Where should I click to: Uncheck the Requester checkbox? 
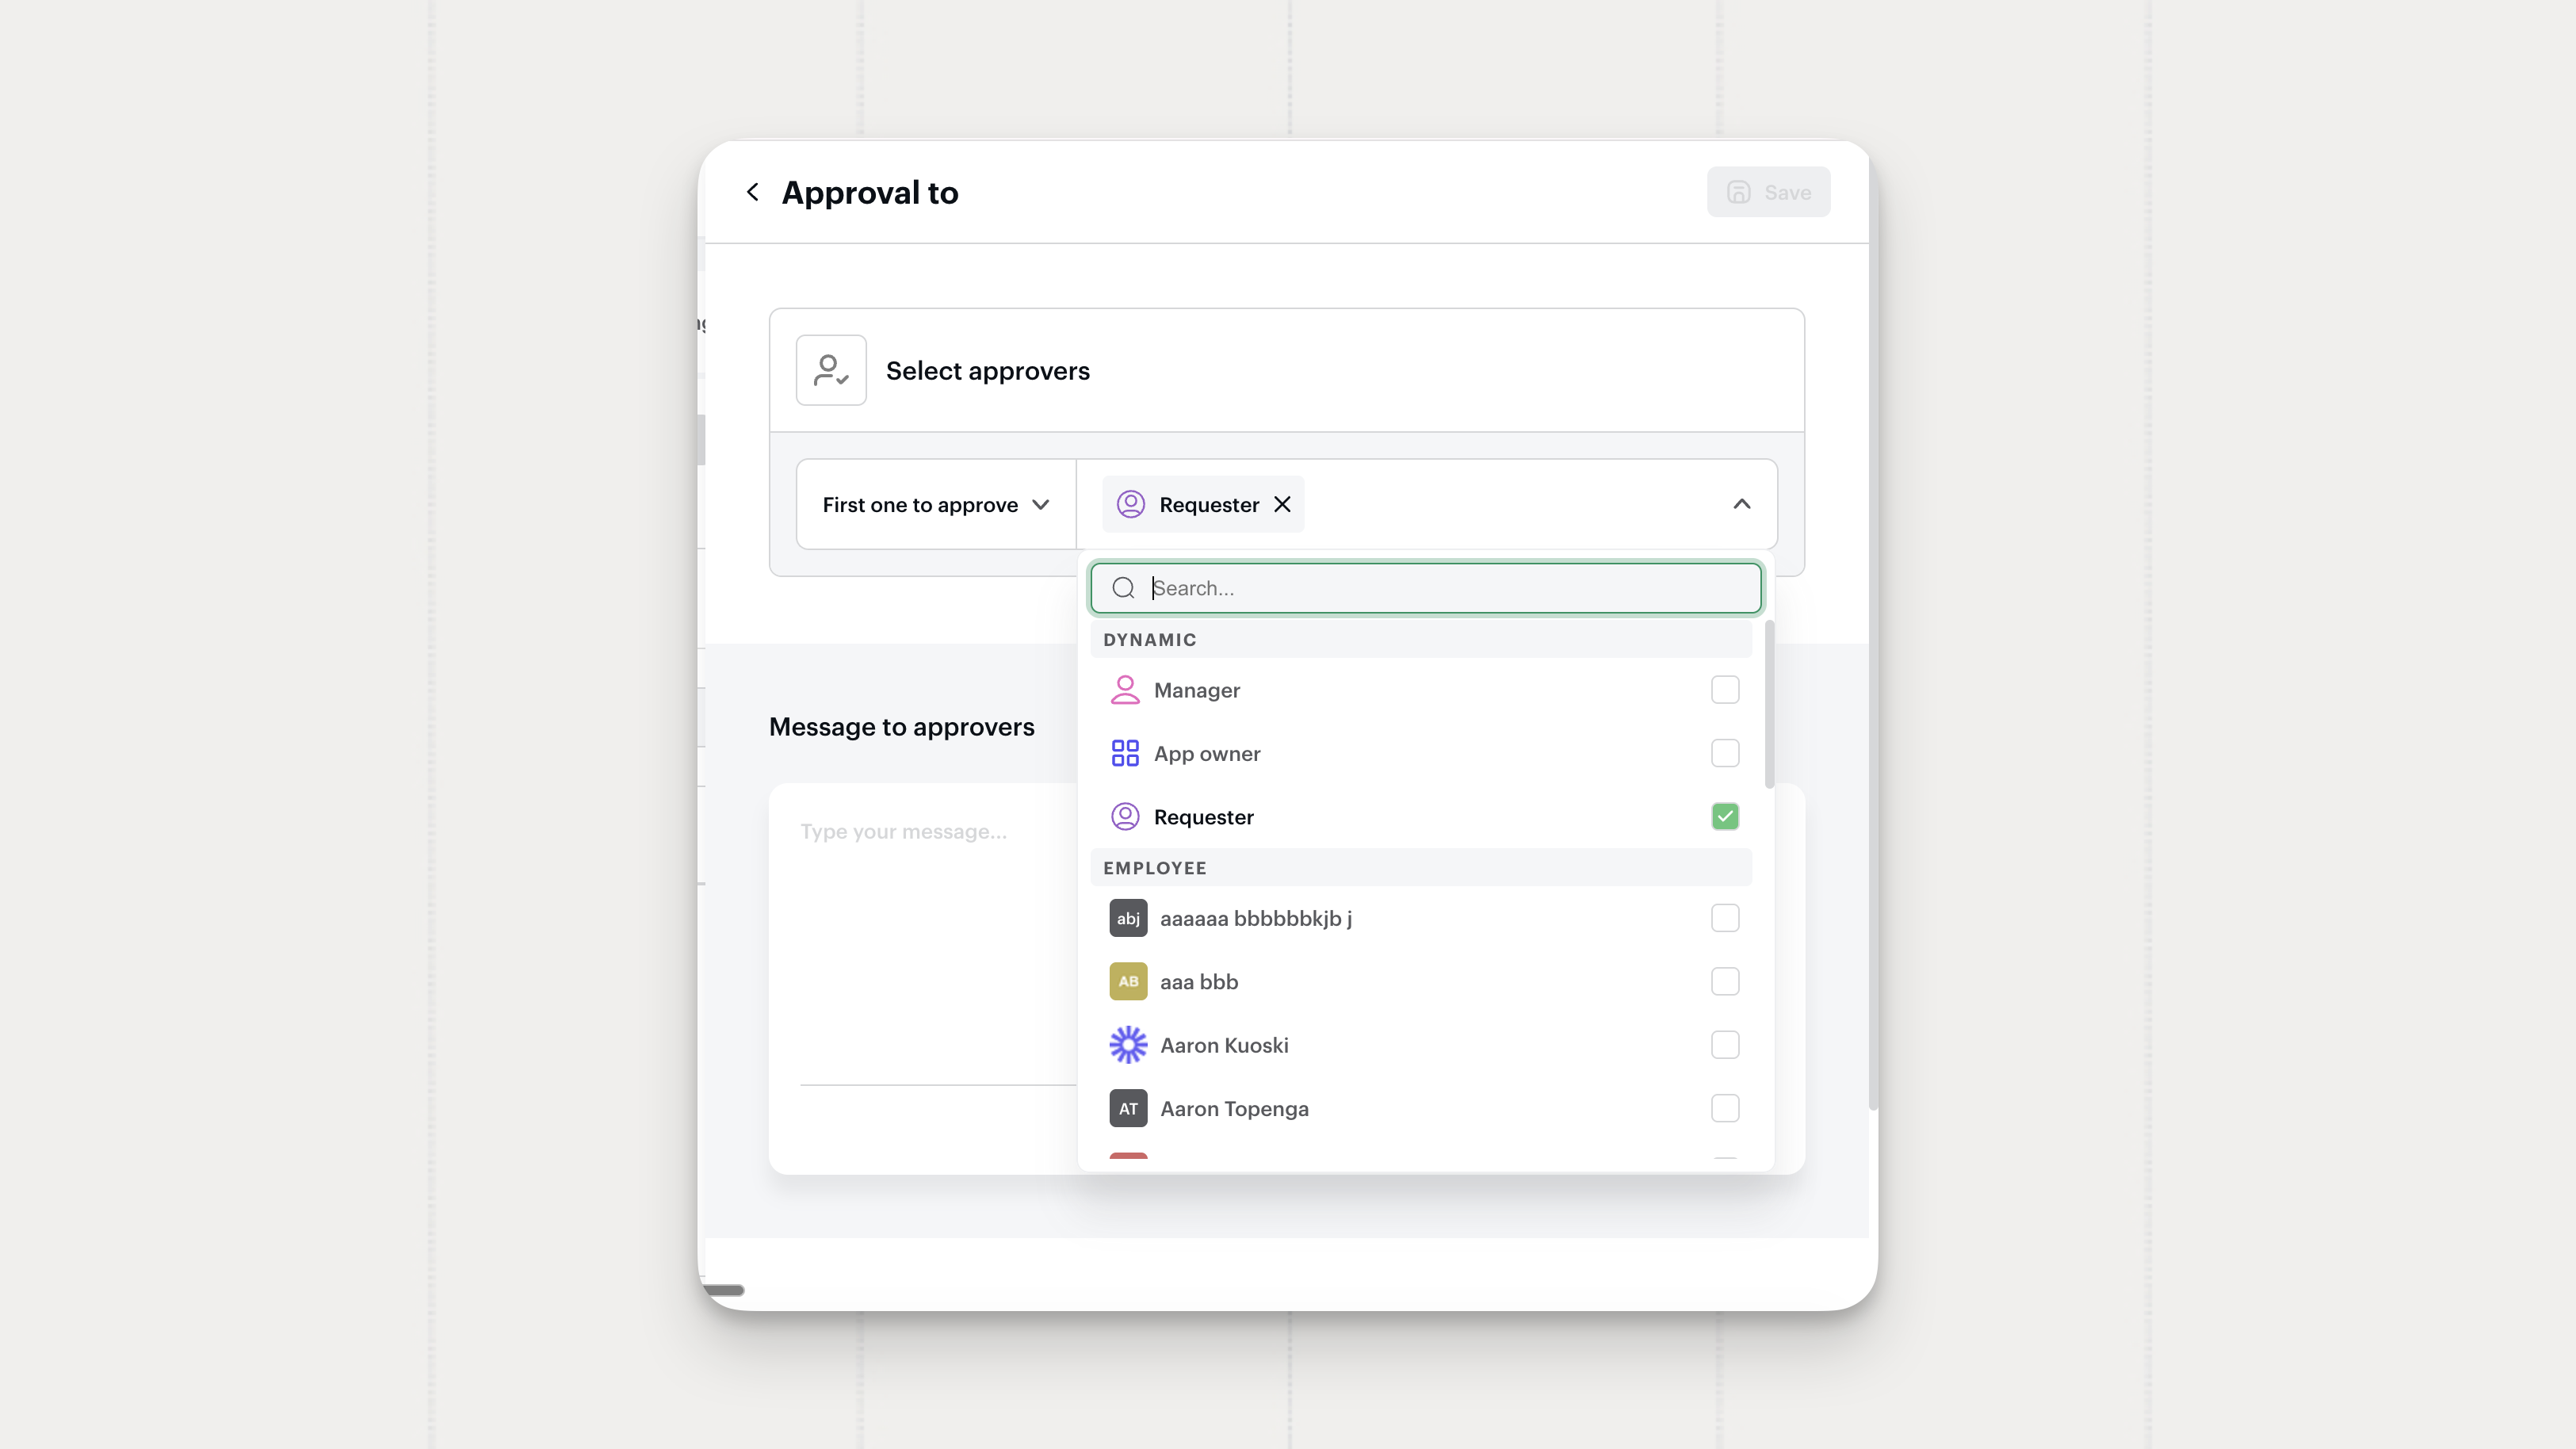pos(1724,817)
